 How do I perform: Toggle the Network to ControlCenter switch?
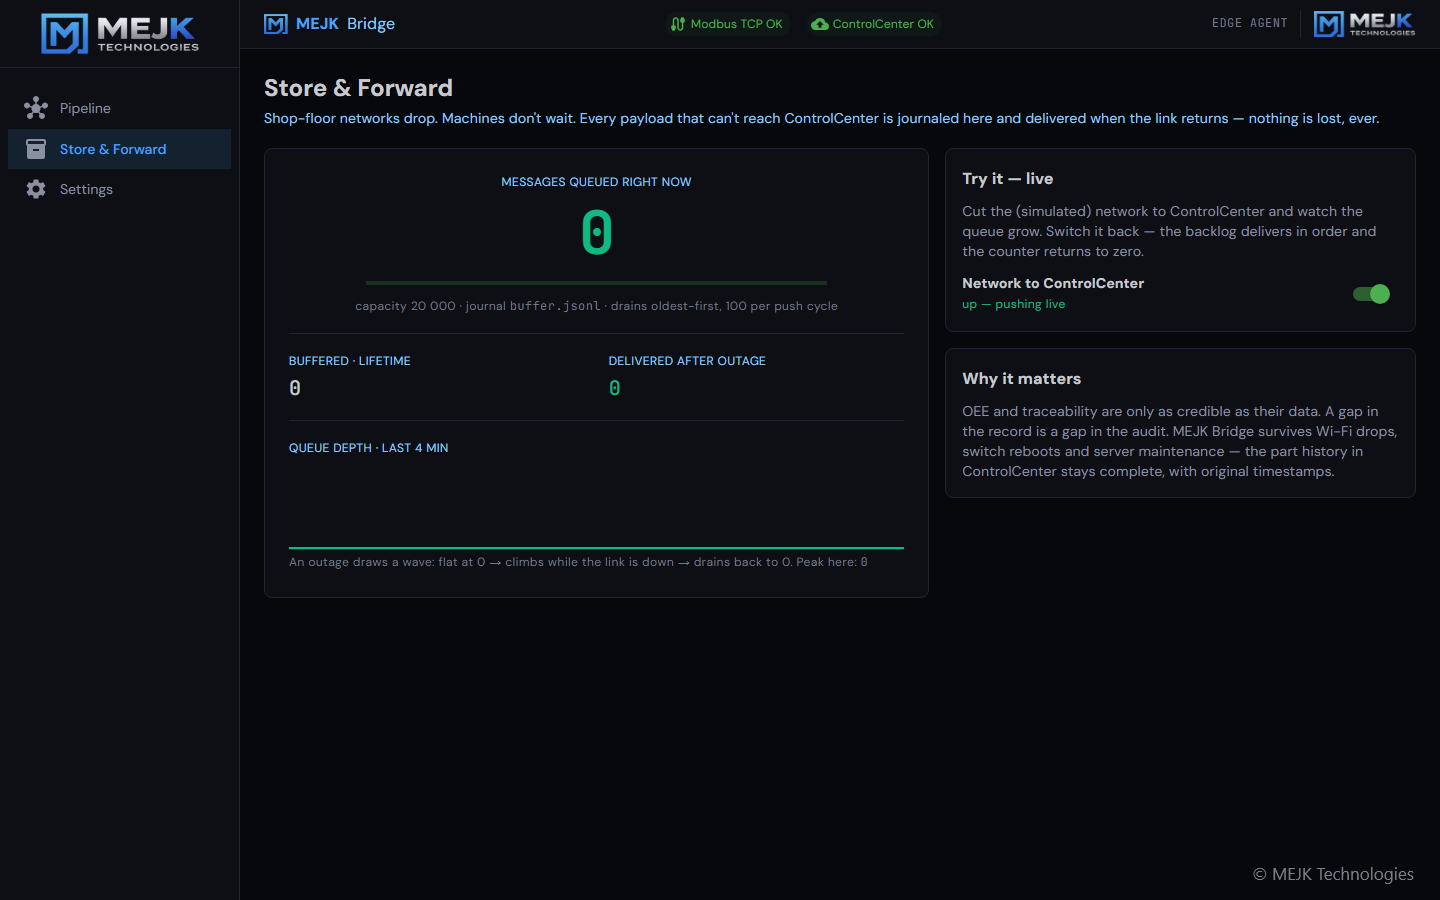click(x=1371, y=294)
